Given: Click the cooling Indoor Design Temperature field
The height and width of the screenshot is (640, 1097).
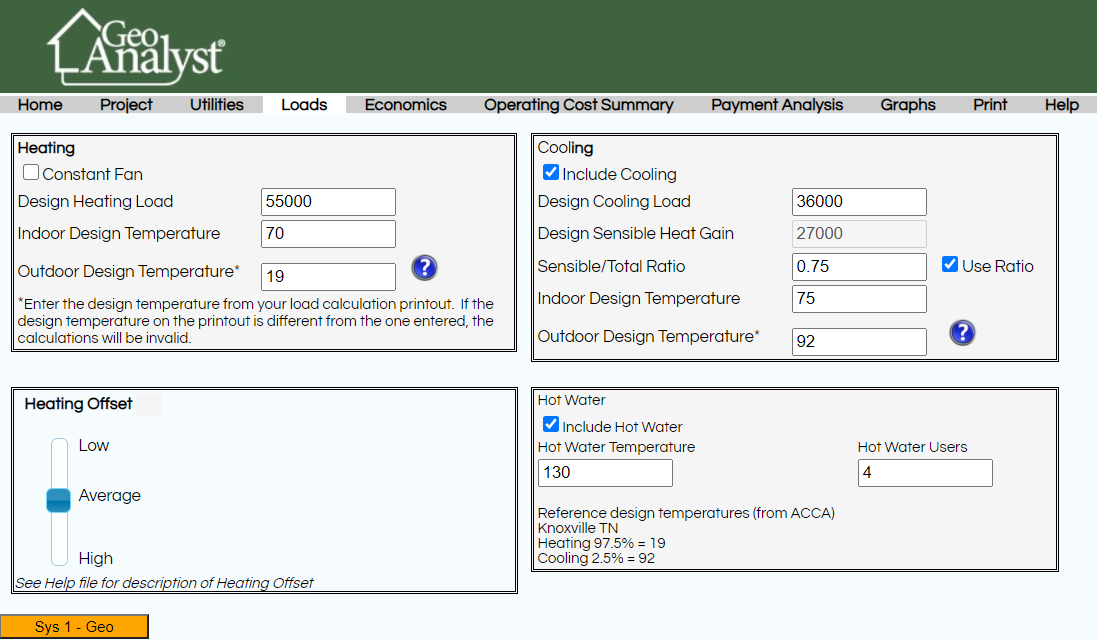Looking at the screenshot, I should coord(859,299).
